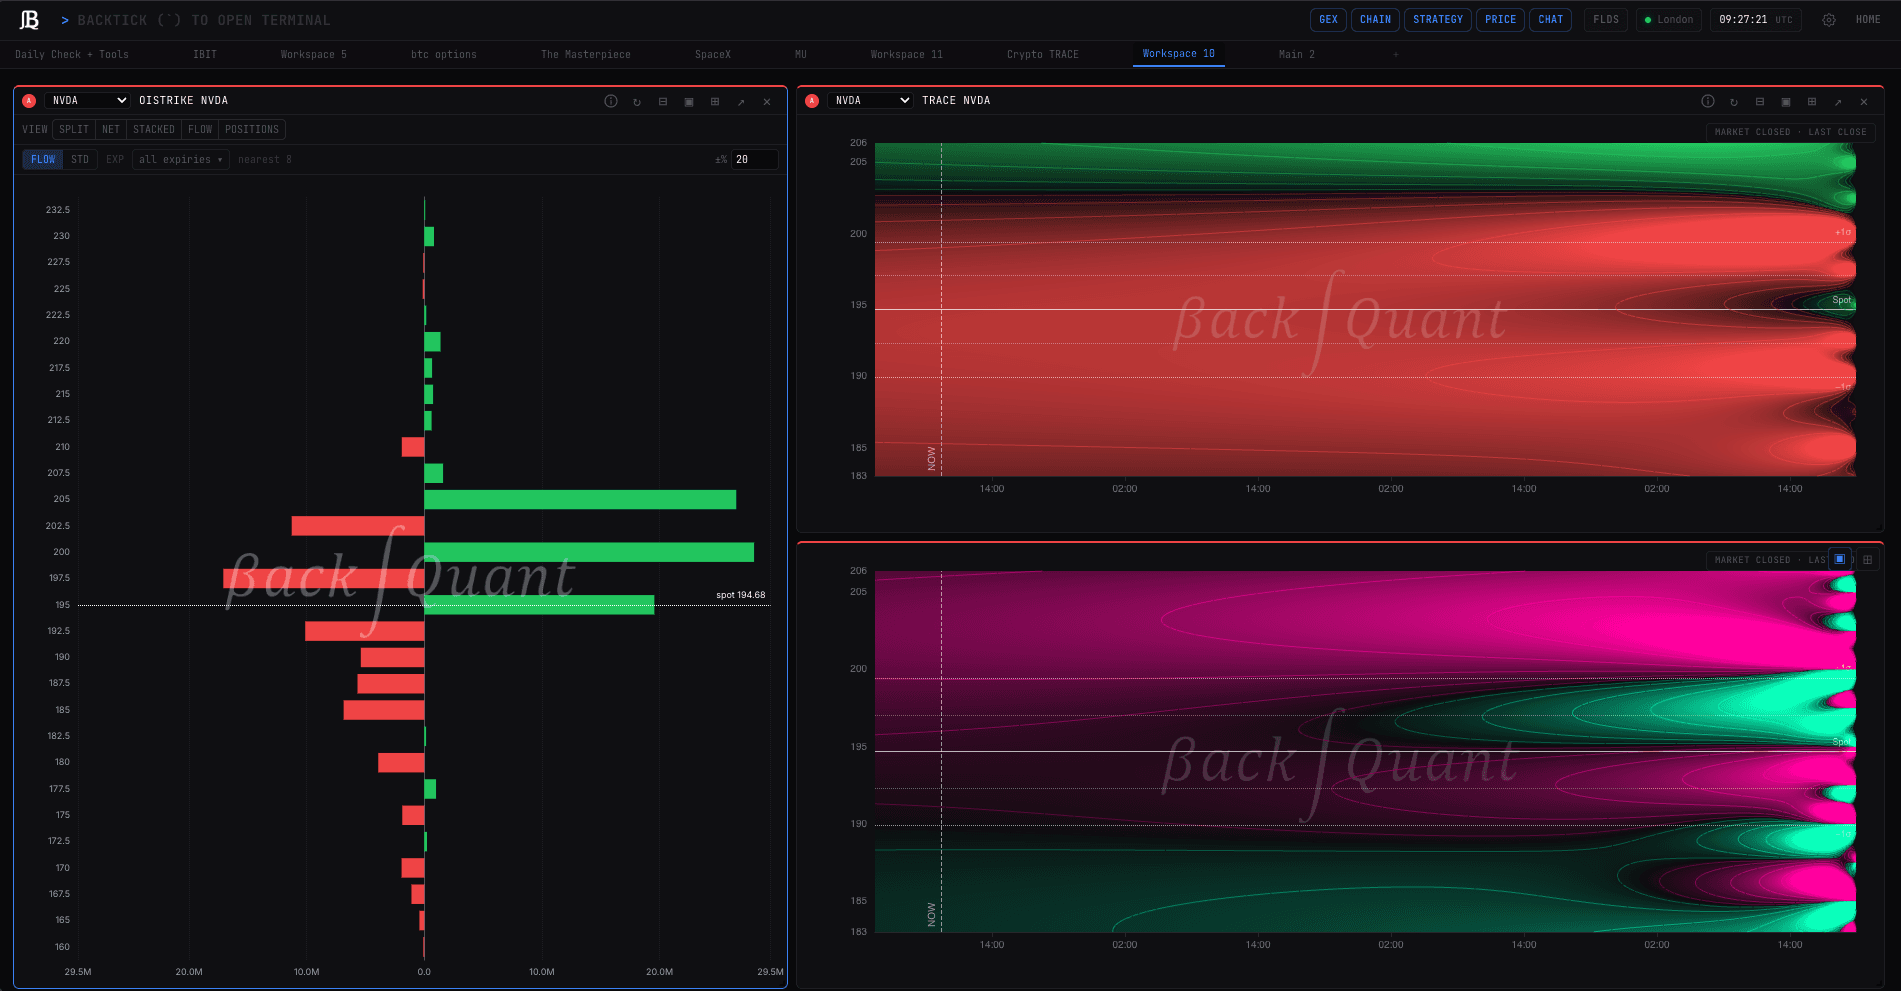The image size is (1901, 991).
Task: Switch to Crypto TRACE tab
Action: [x=1043, y=55]
